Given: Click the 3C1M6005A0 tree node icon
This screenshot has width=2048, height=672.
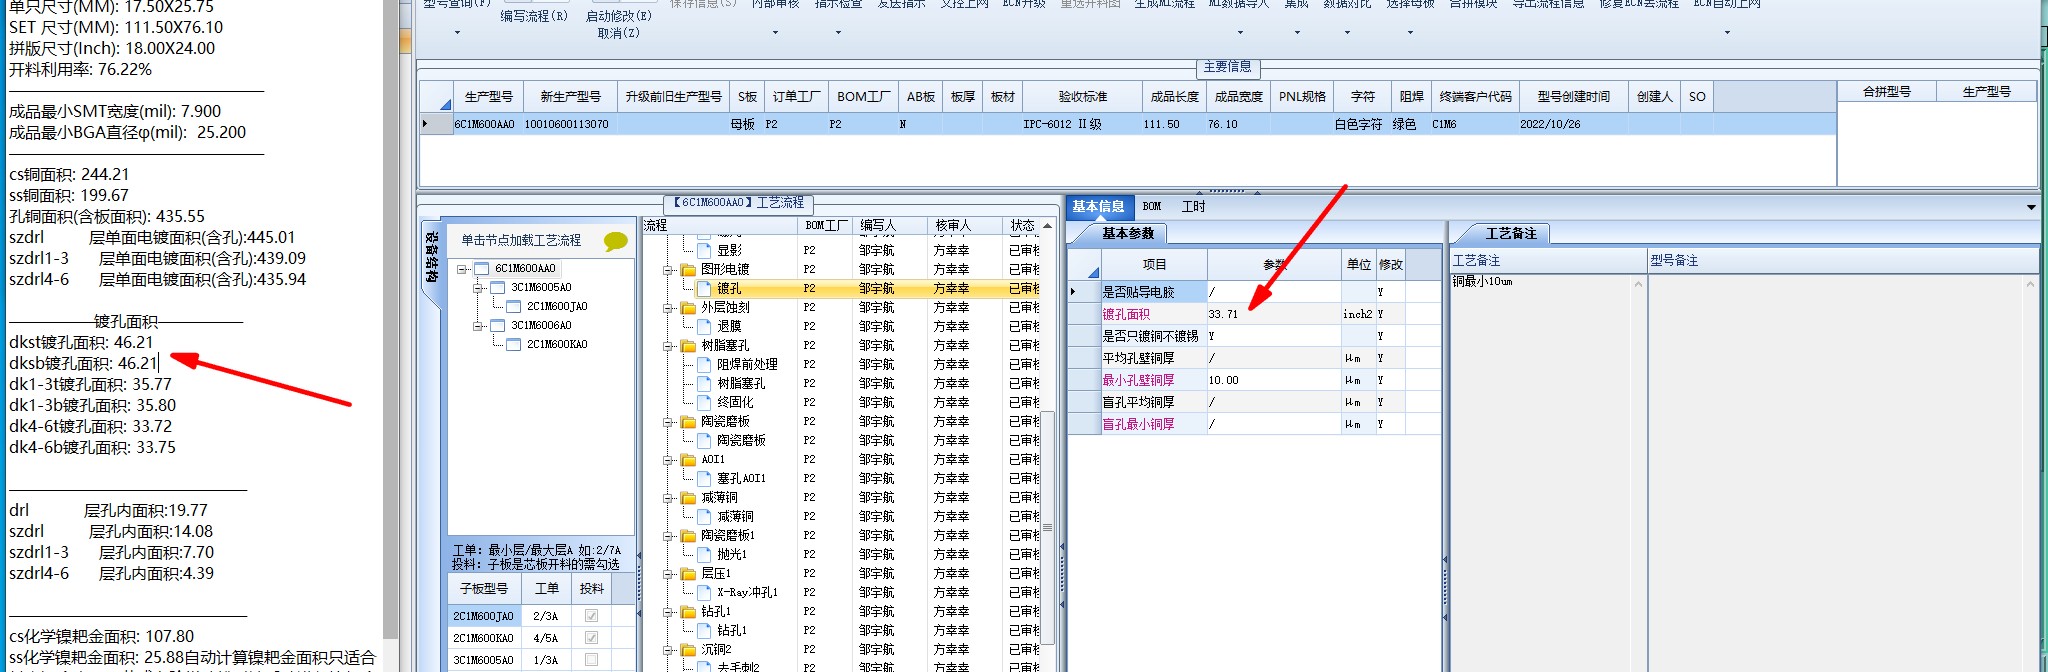Looking at the screenshot, I should pyautogui.click(x=497, y=287).
